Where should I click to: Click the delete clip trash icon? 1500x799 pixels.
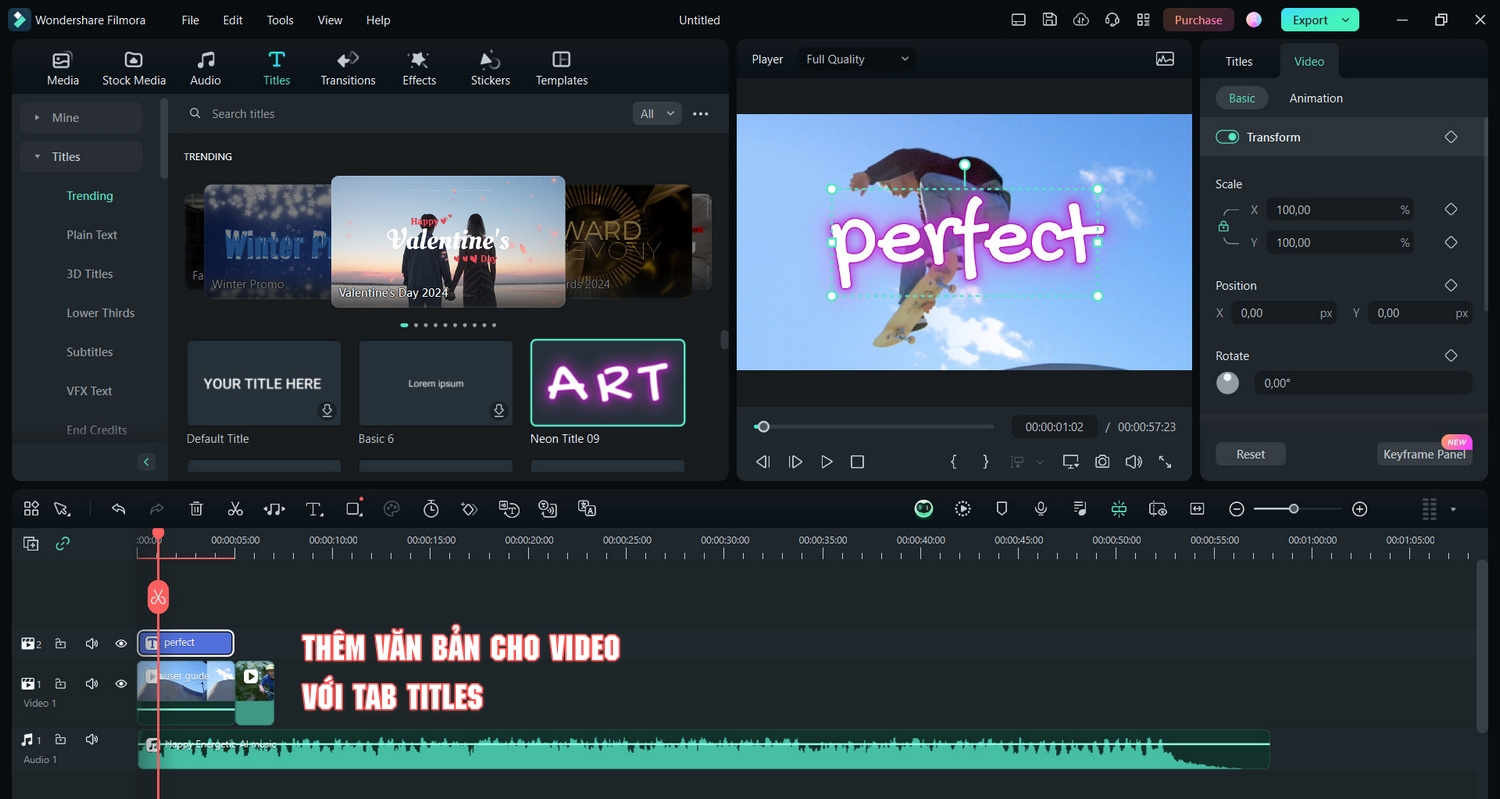[196, 508]
